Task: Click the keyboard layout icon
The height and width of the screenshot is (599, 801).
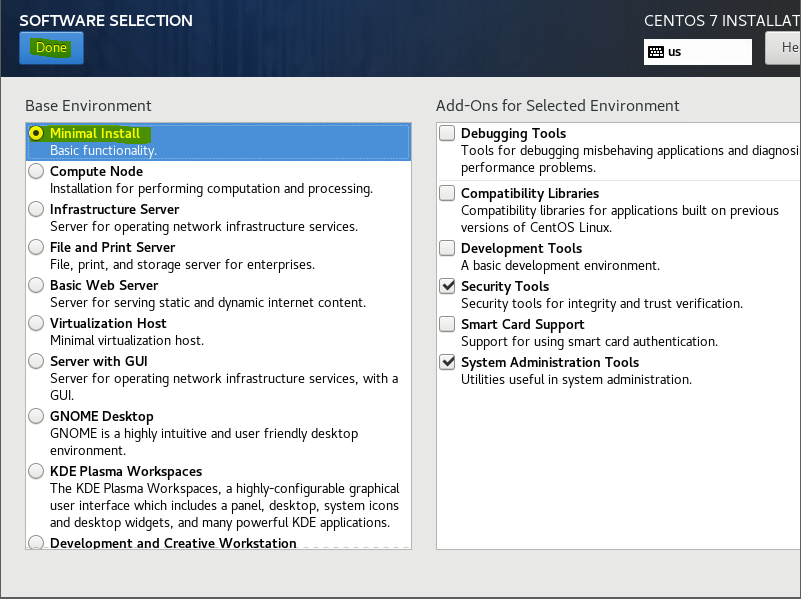Action: pyautogui.click(x=656, y=52)
